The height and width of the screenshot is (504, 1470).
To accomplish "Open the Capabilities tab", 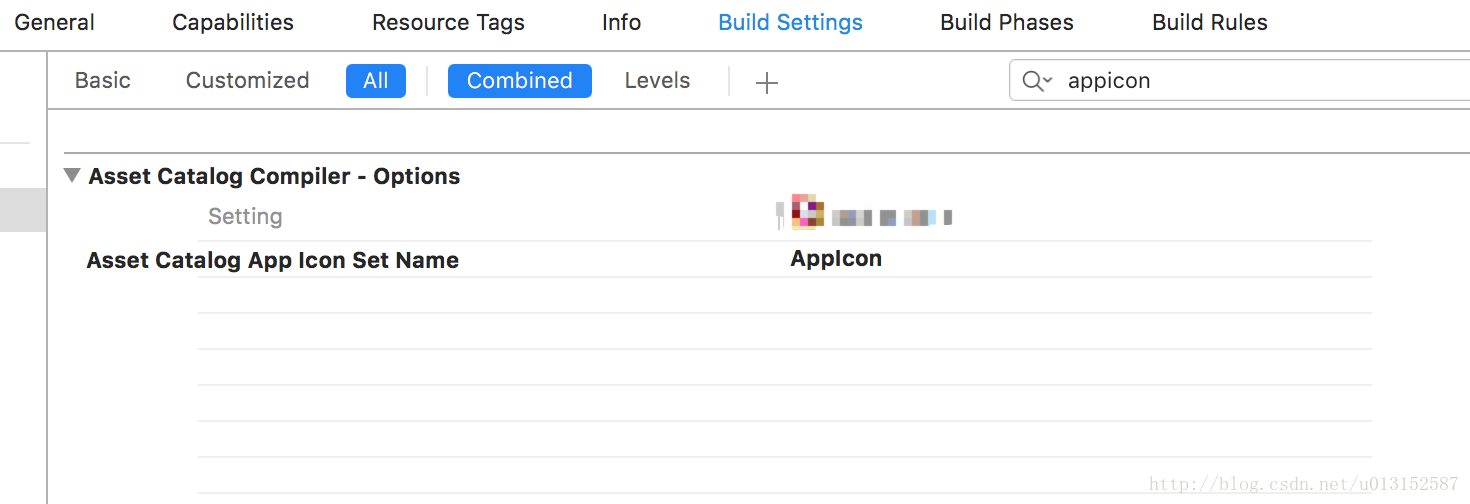I will coord(233,22).
